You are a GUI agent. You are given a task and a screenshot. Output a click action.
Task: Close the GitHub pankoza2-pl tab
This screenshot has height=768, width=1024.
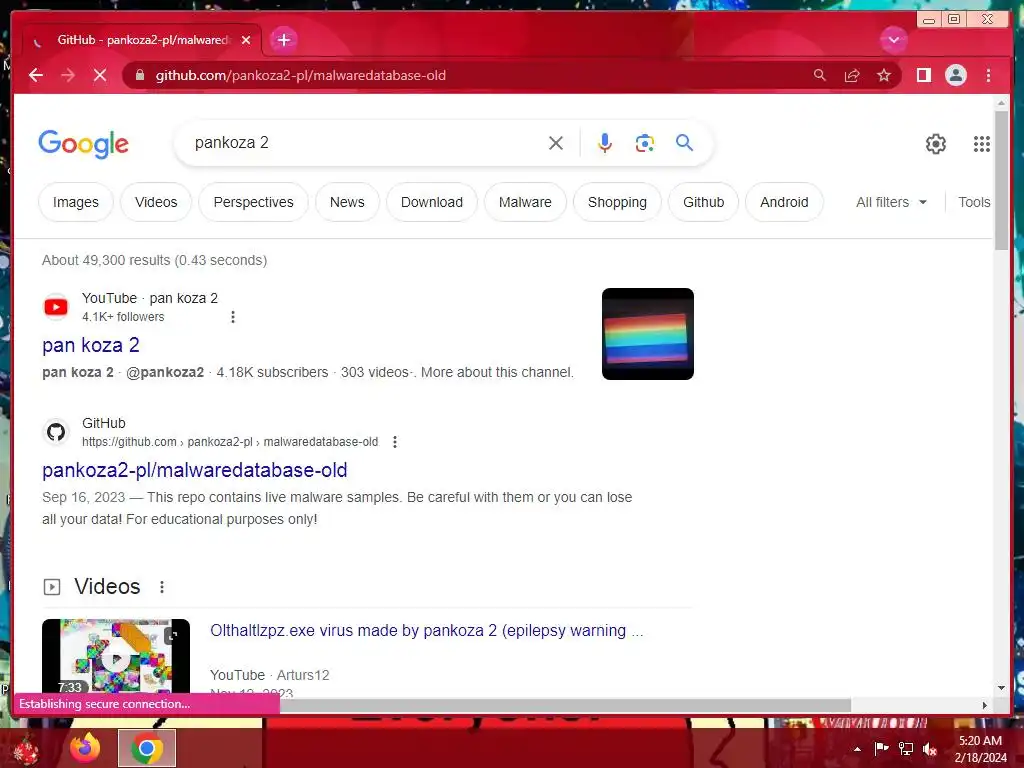point(246,40)
